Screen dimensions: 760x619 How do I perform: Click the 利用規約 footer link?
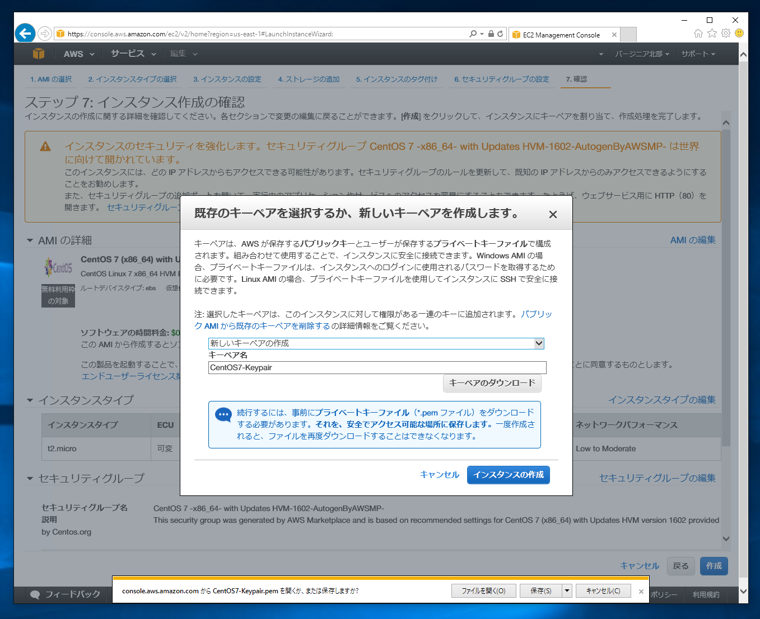pos(706,595)
